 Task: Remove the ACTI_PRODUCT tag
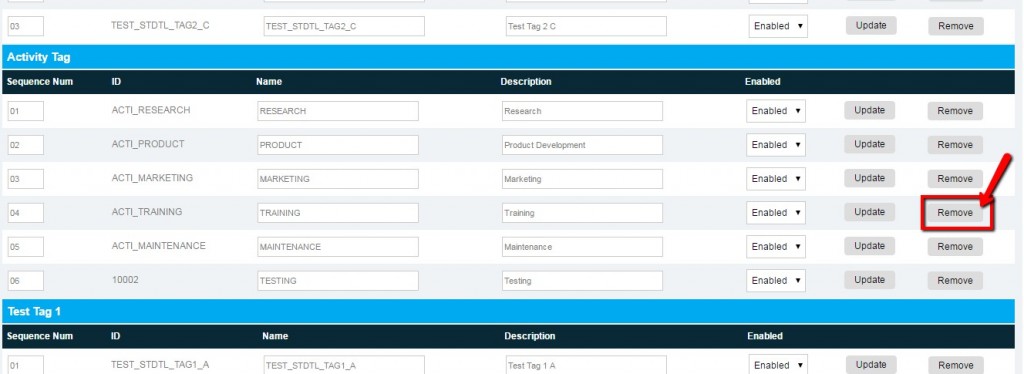[x=955, y=145]
